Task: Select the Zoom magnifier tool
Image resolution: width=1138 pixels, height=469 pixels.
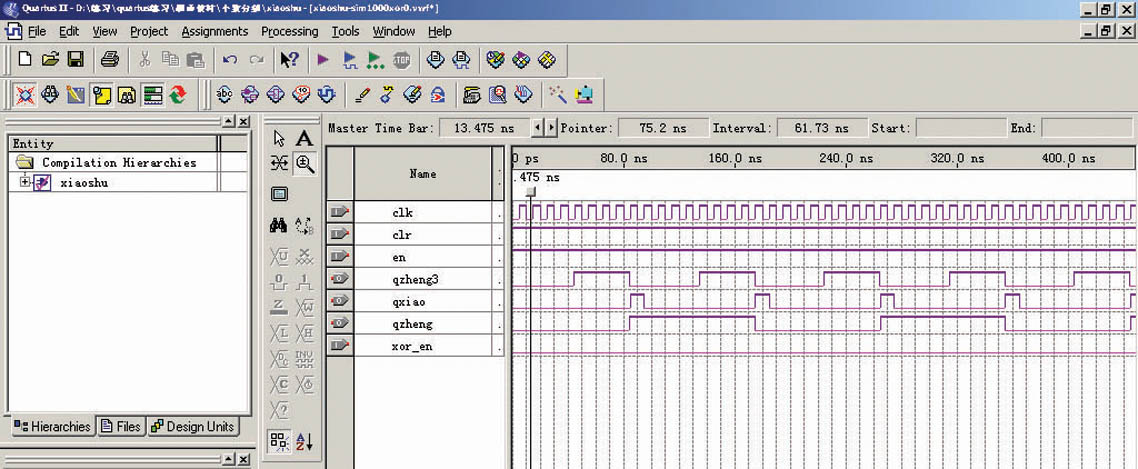Action: [x=305, y=164]
